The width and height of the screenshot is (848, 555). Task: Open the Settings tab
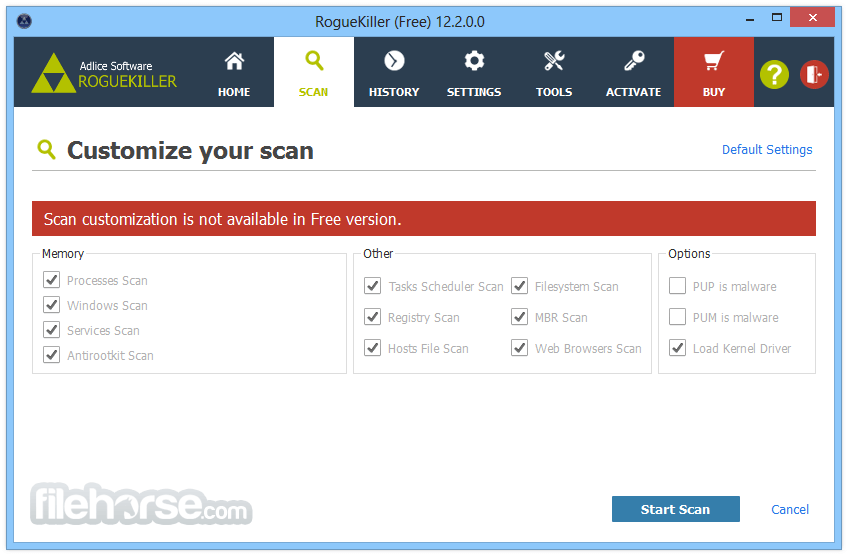(x=474, y=72)
